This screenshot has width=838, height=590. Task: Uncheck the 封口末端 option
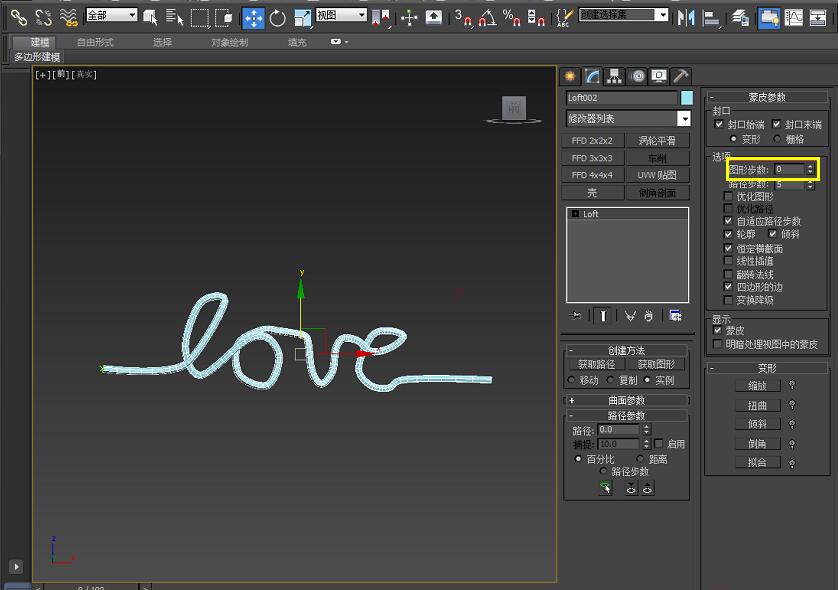coord(776,124)
